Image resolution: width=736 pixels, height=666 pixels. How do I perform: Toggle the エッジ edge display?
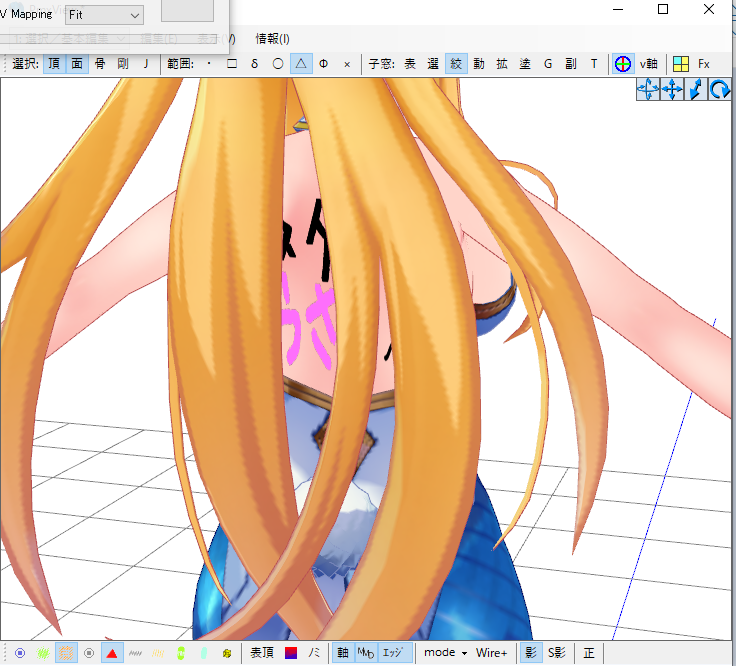(x=393, y=653)
